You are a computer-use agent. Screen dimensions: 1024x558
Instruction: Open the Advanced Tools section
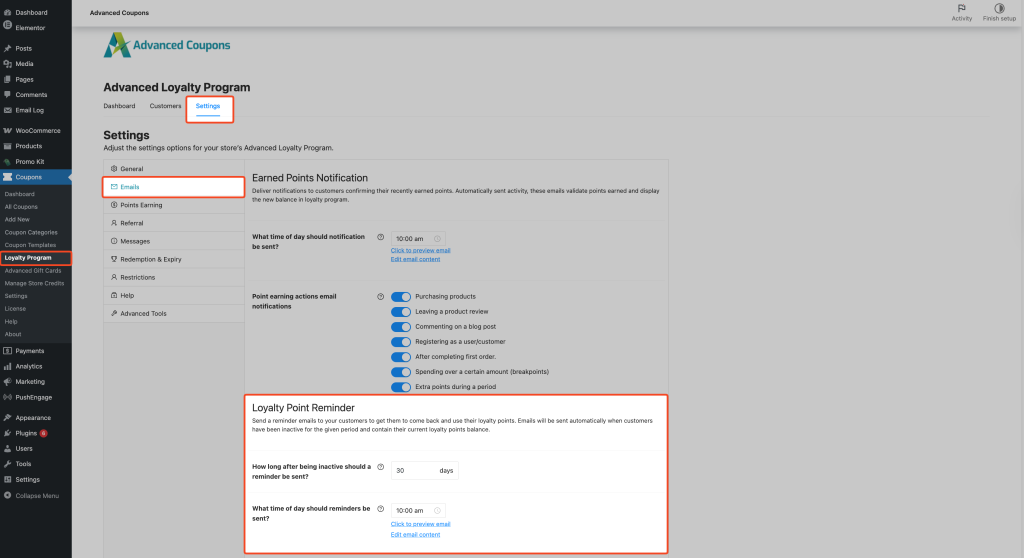point(174,314)
